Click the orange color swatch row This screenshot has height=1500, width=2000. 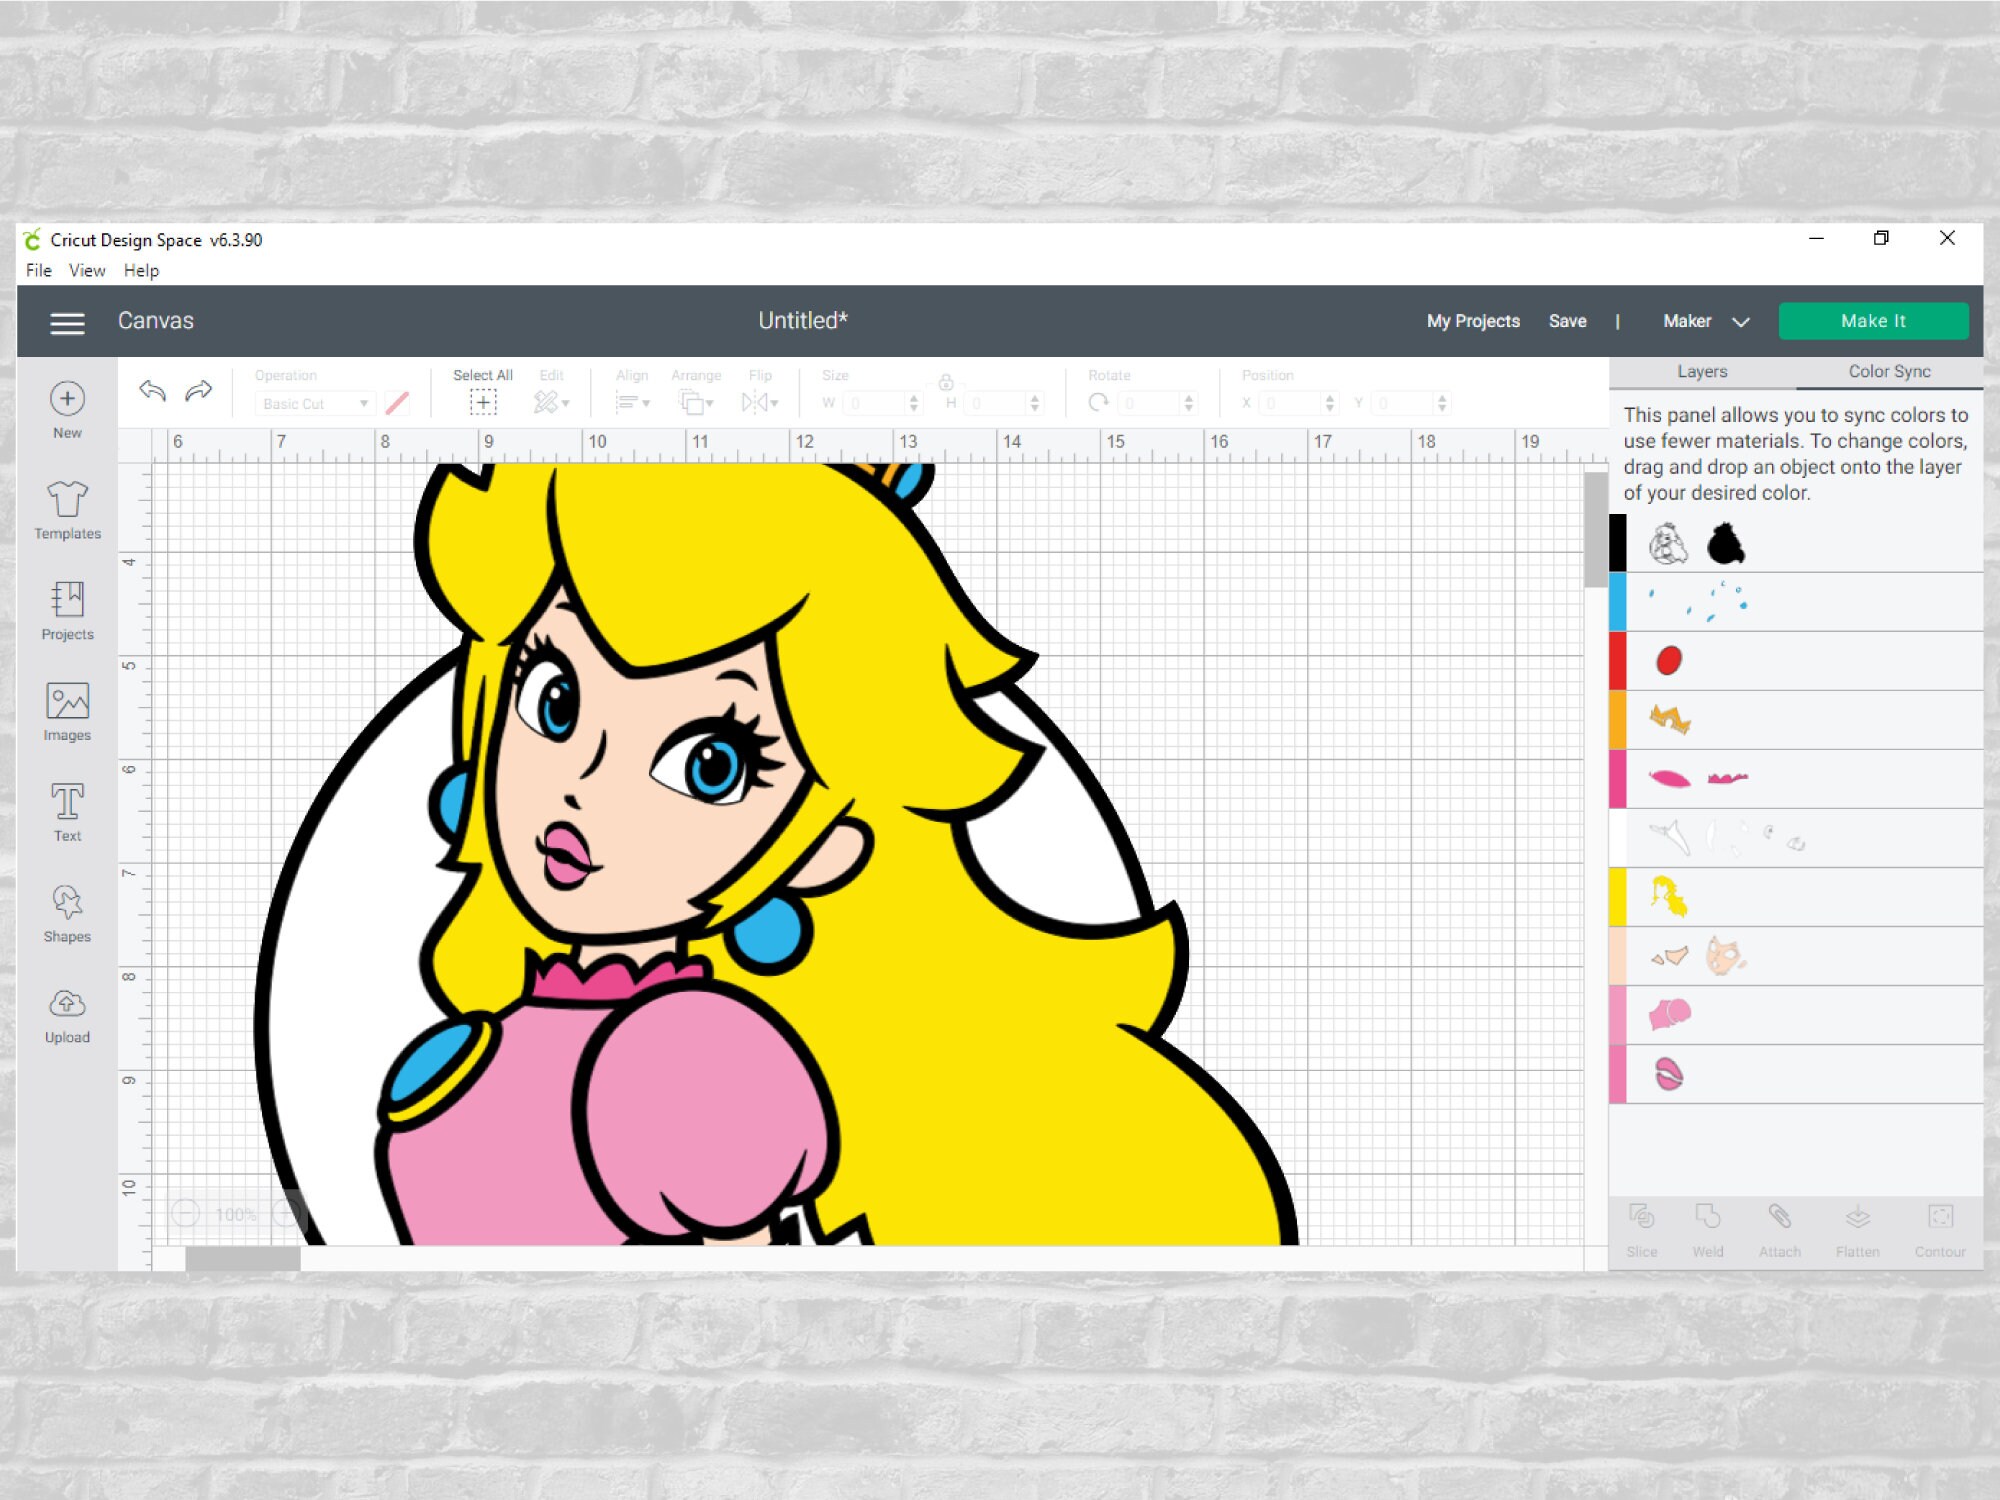(1796, 720)
